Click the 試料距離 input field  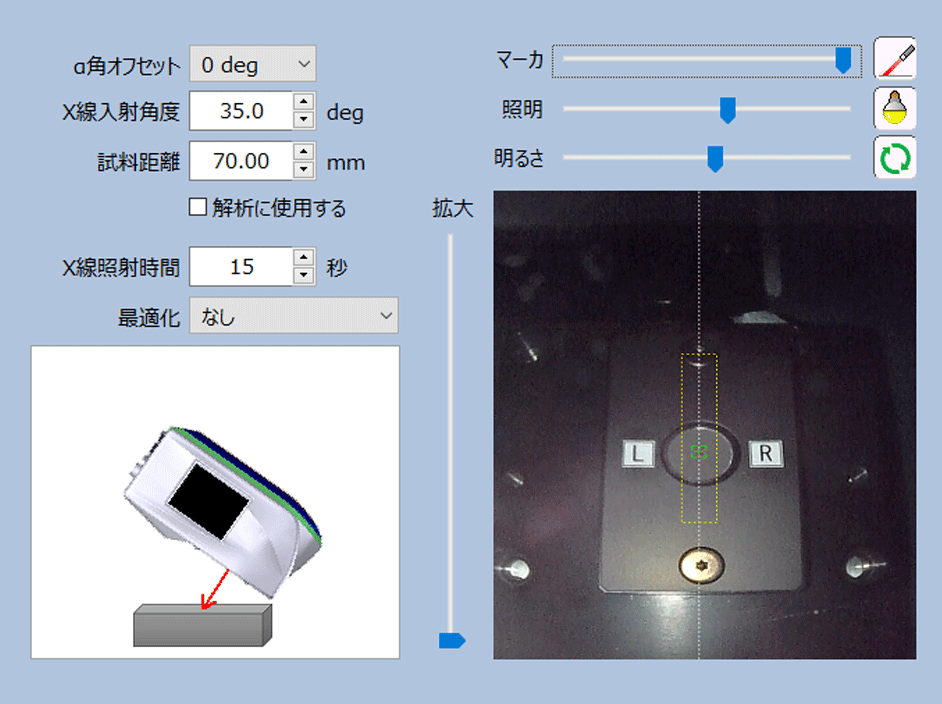coord(242,161)
